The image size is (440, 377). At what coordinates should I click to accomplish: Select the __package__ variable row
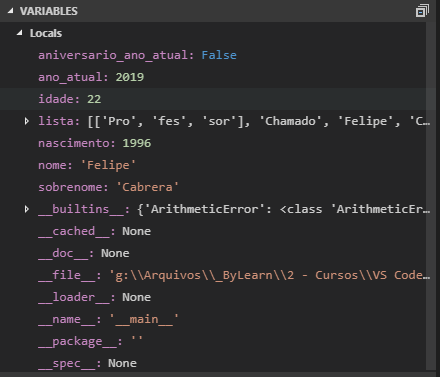pos(213,341)
